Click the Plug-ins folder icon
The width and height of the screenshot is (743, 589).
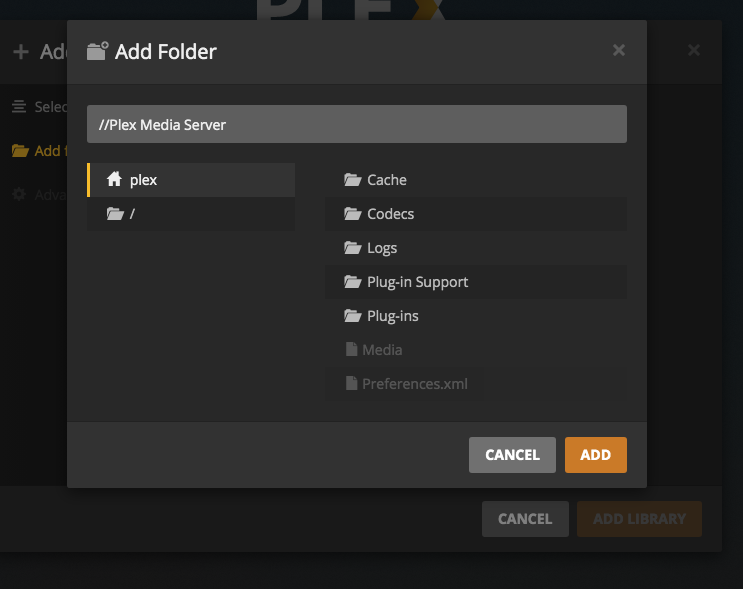point(353,316)
